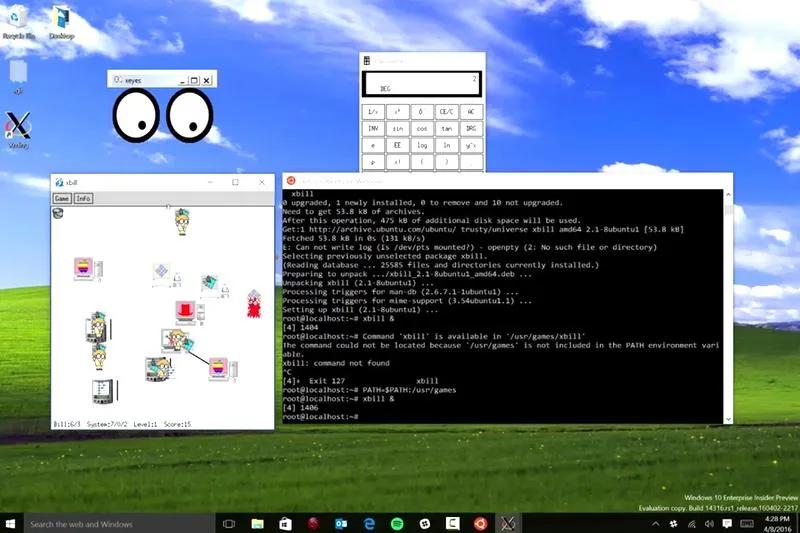The width and height of the screenshot is (800, 533).
Task: Open the volume control in system tray
Action: point(709,524)
